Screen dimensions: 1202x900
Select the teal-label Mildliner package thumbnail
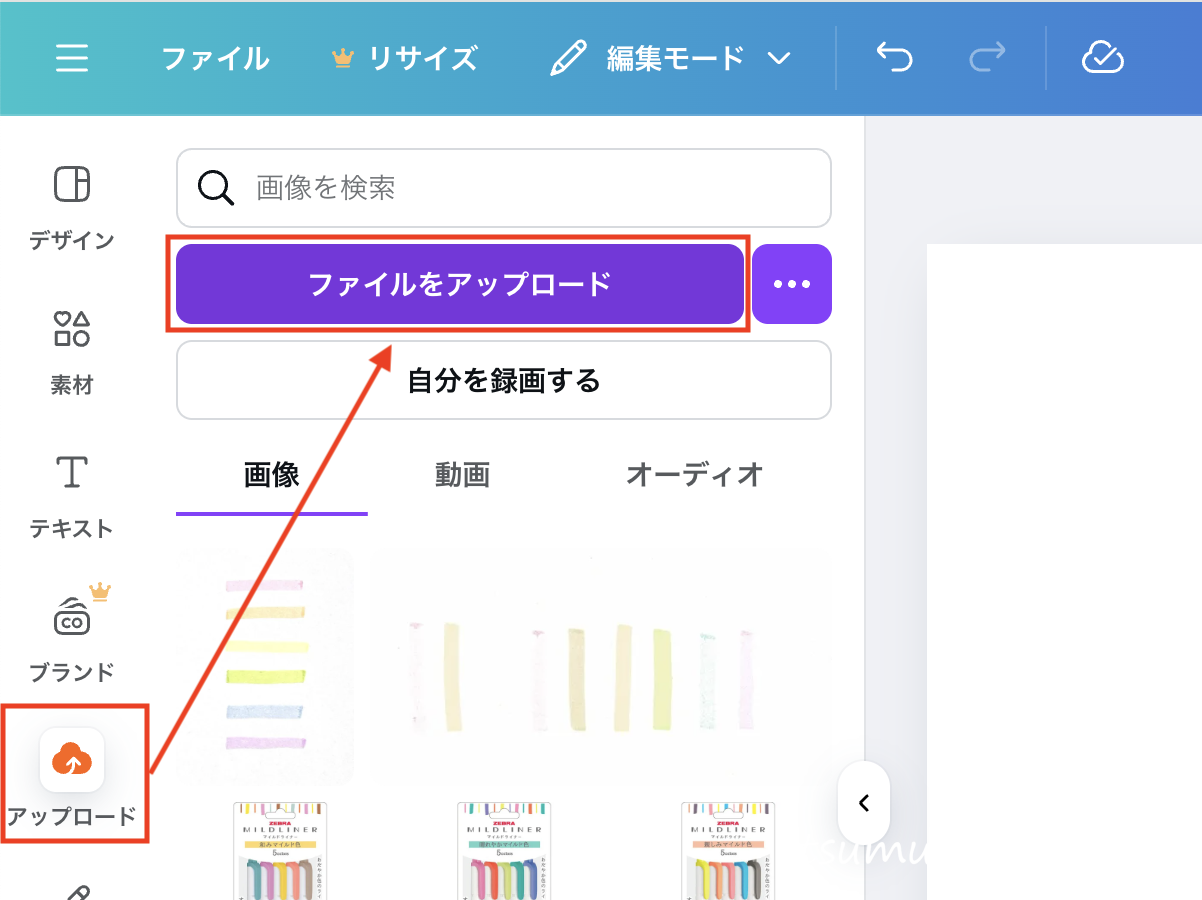504,849
